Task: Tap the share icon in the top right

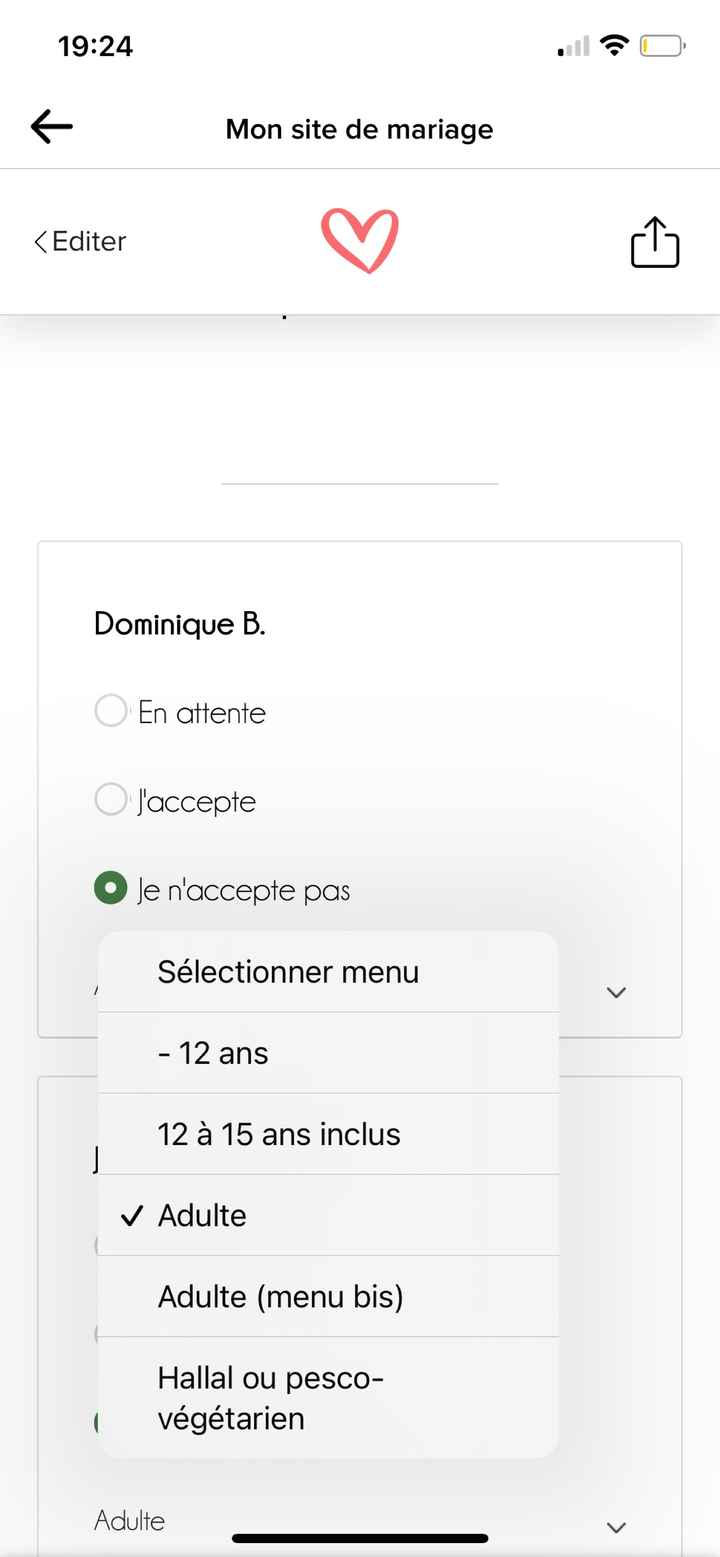Action: 654,241
